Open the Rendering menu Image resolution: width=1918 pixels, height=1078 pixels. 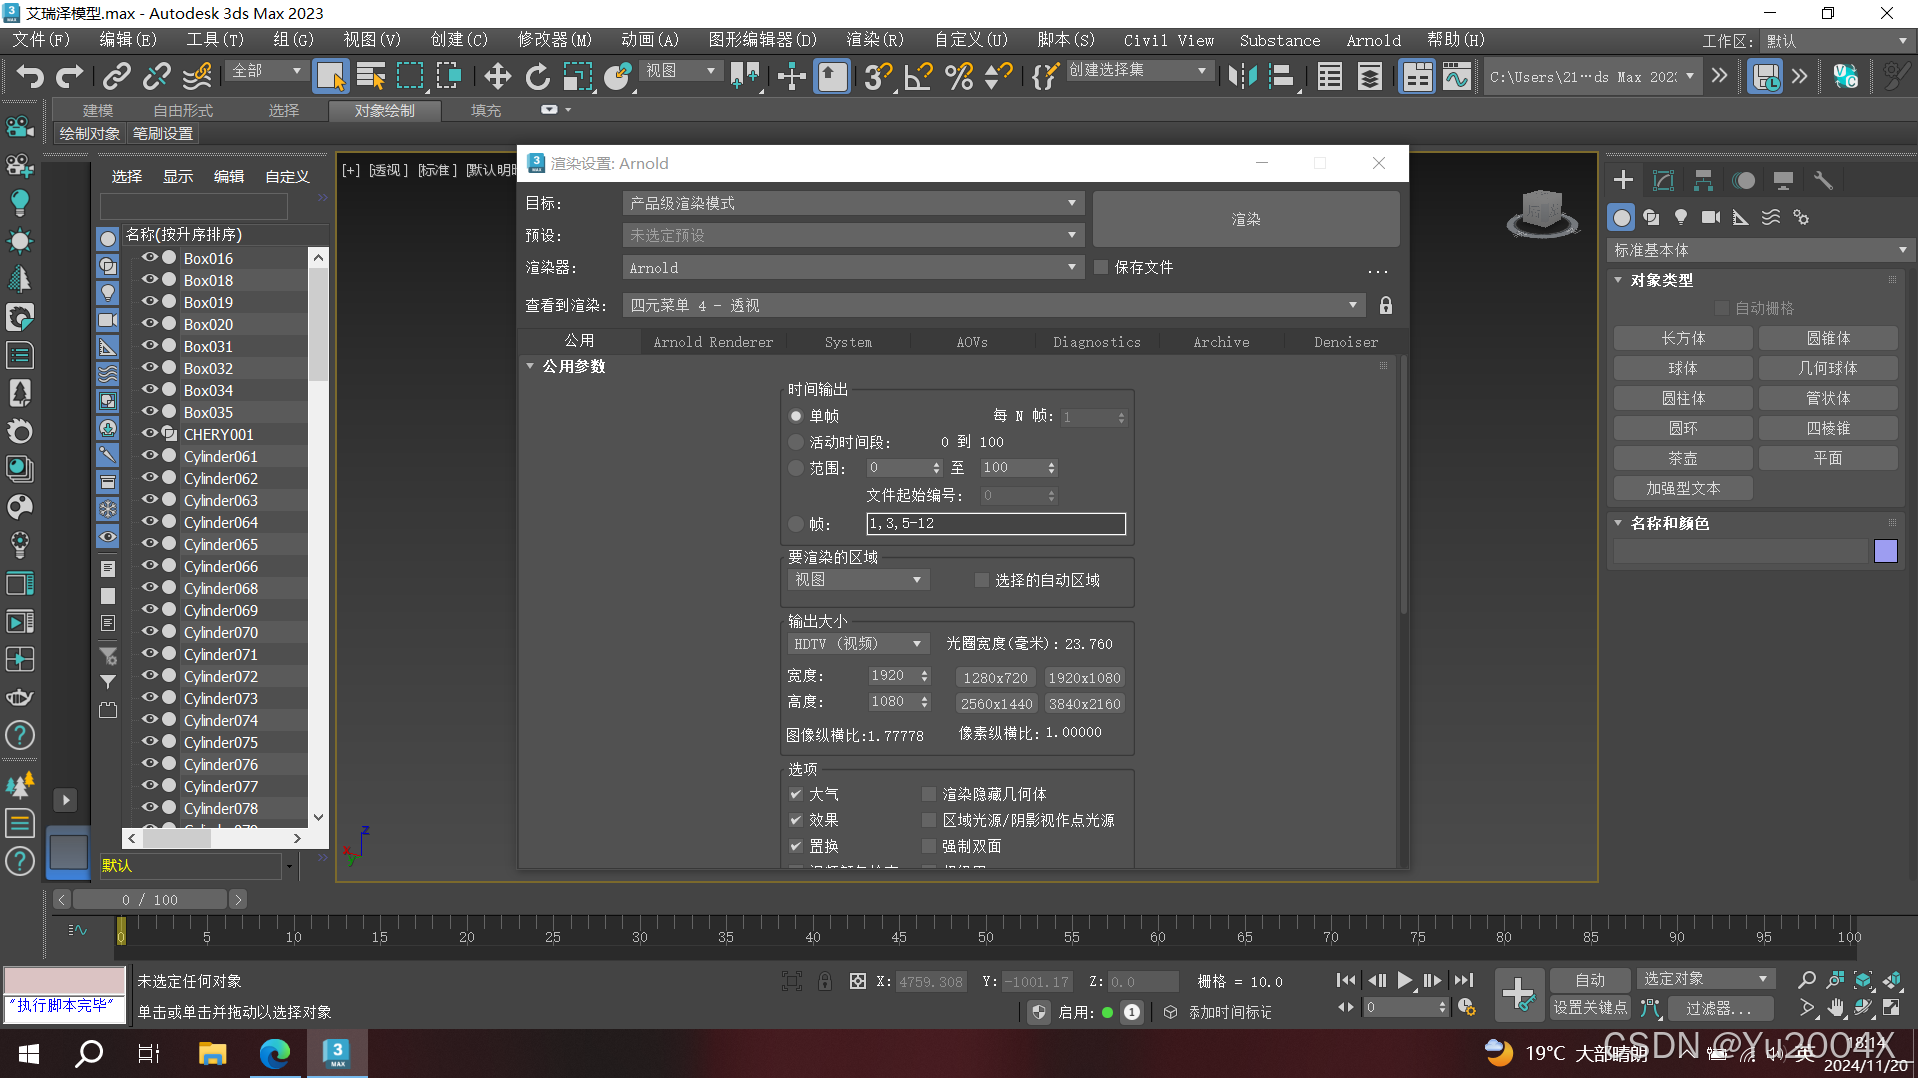pyautogui.click(x=875, y=40)
